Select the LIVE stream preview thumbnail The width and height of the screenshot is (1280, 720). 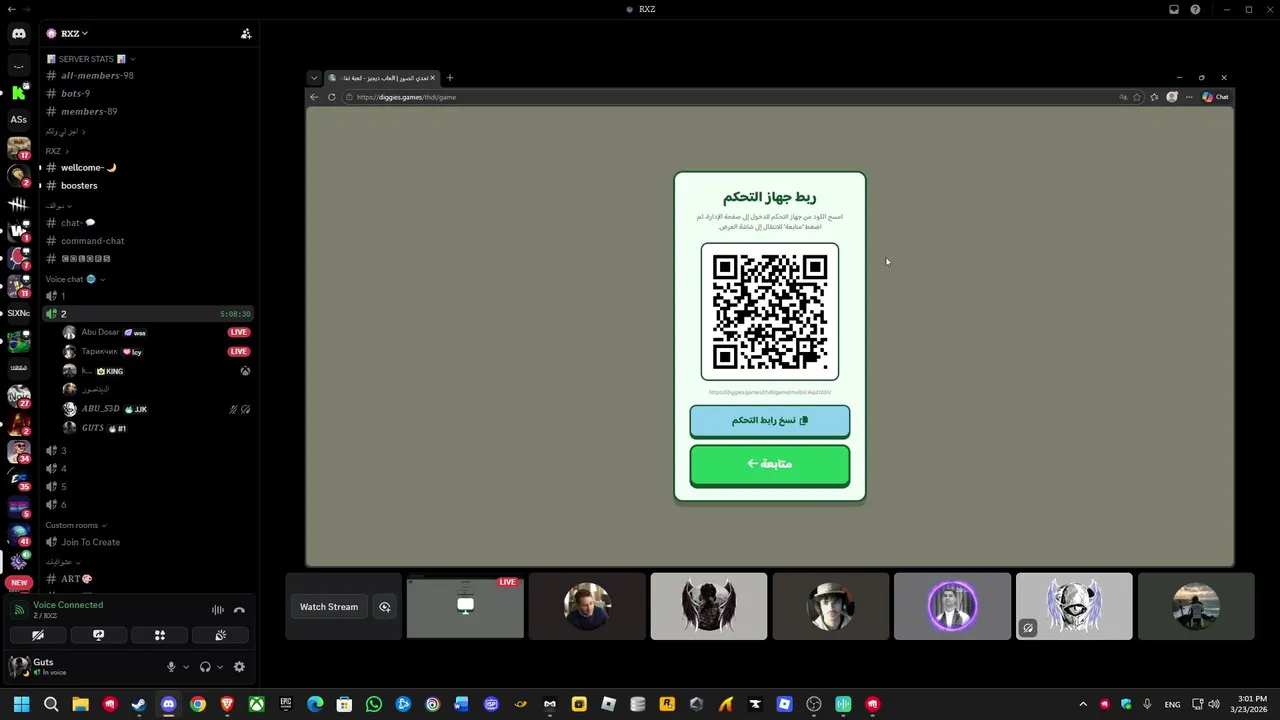point(465,606)
